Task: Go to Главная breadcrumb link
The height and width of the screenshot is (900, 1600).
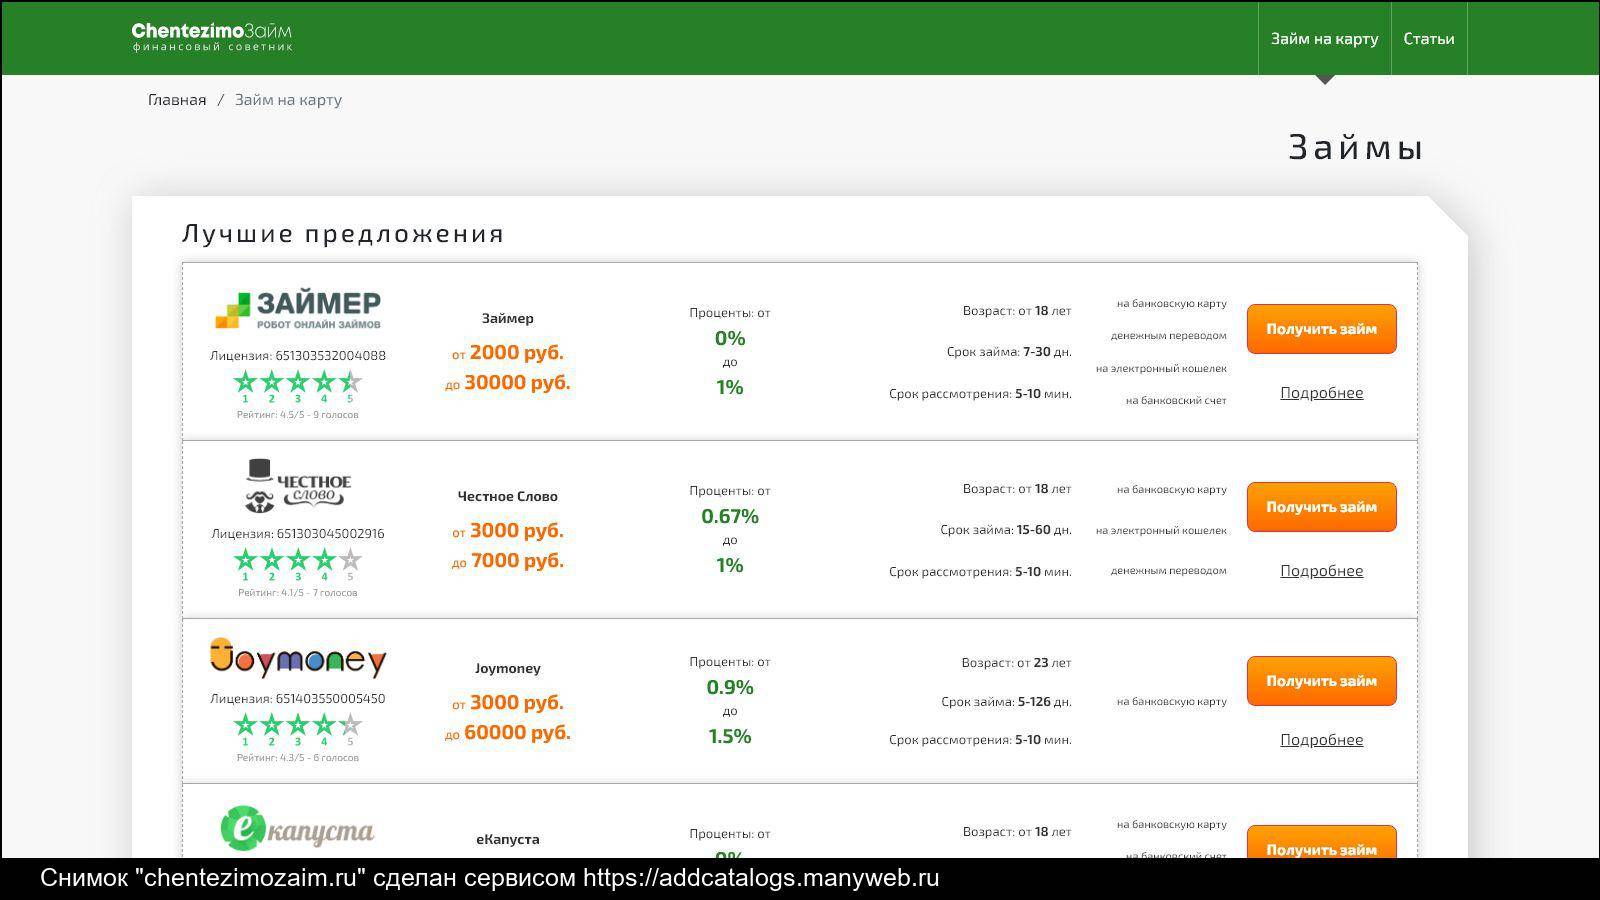Action: pos(177,99)
